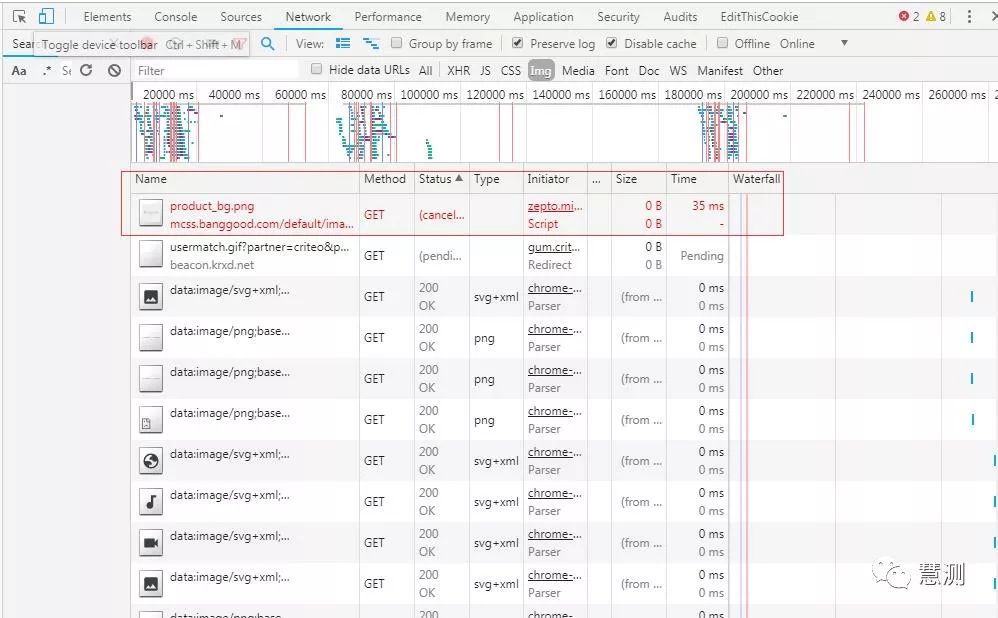Switch to large request rows view
998x618 pixels.
click(343, 44)
